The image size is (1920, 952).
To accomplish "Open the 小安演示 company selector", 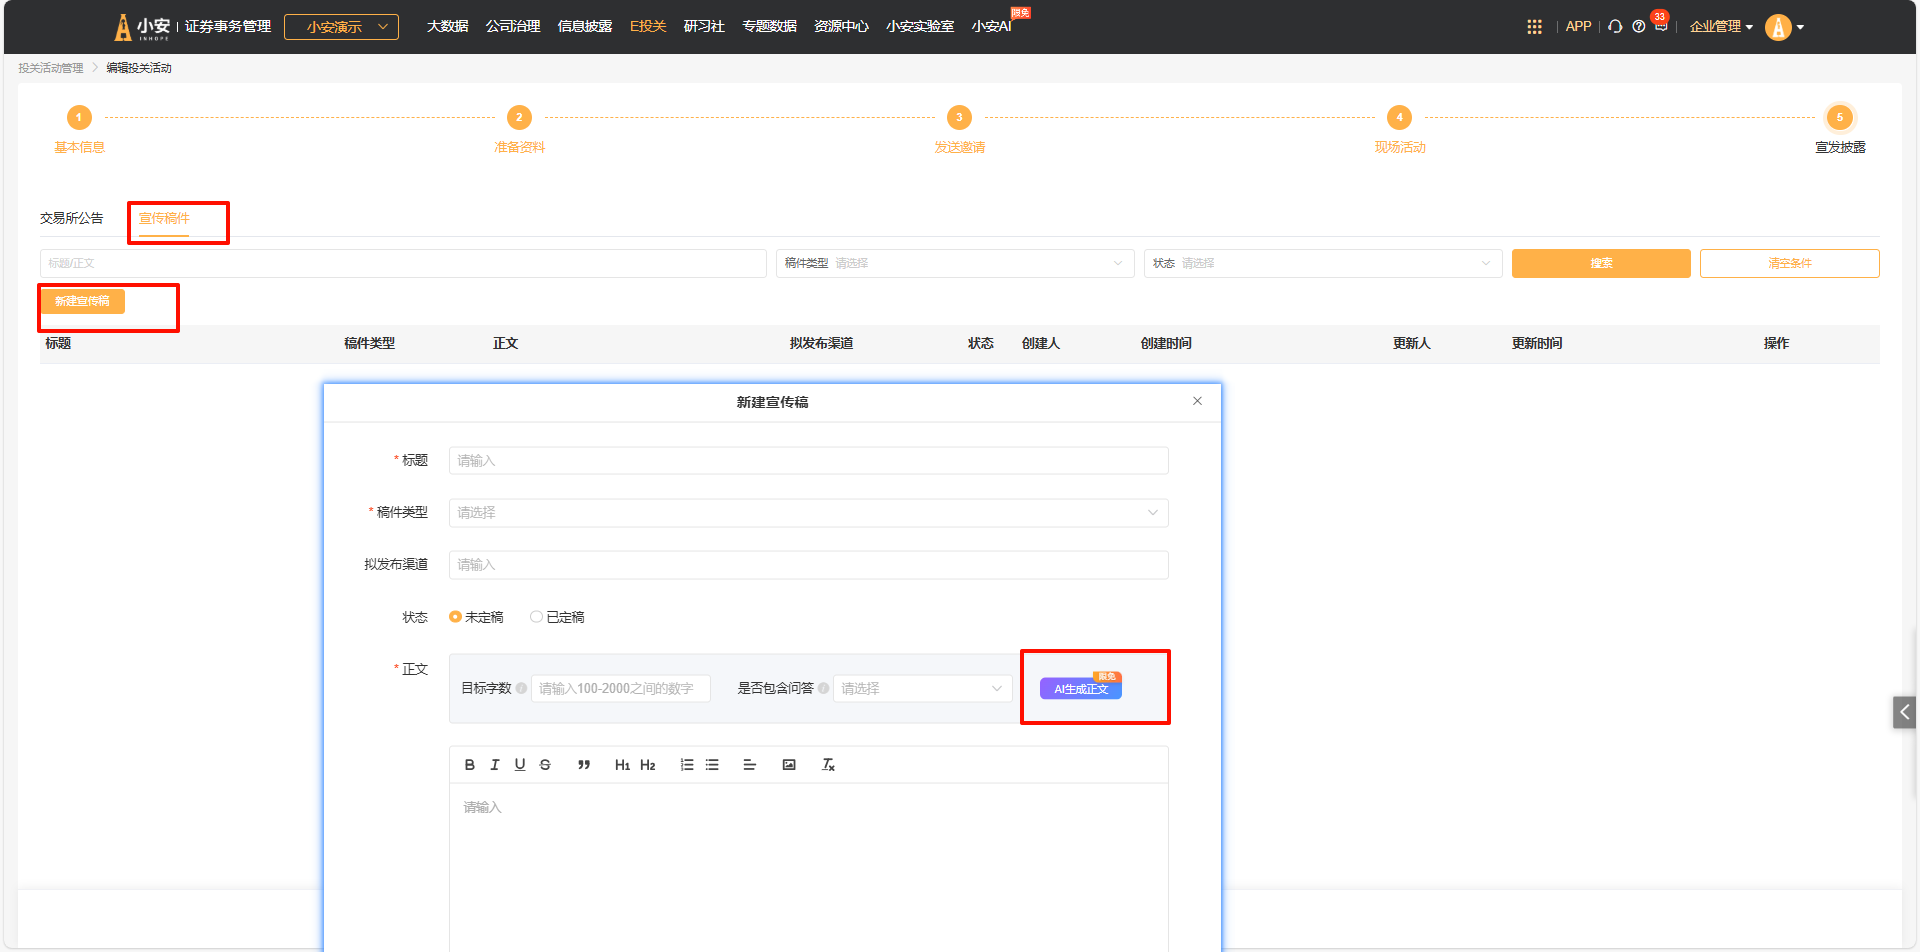I will pyautogui.click(x=341, y=27).
